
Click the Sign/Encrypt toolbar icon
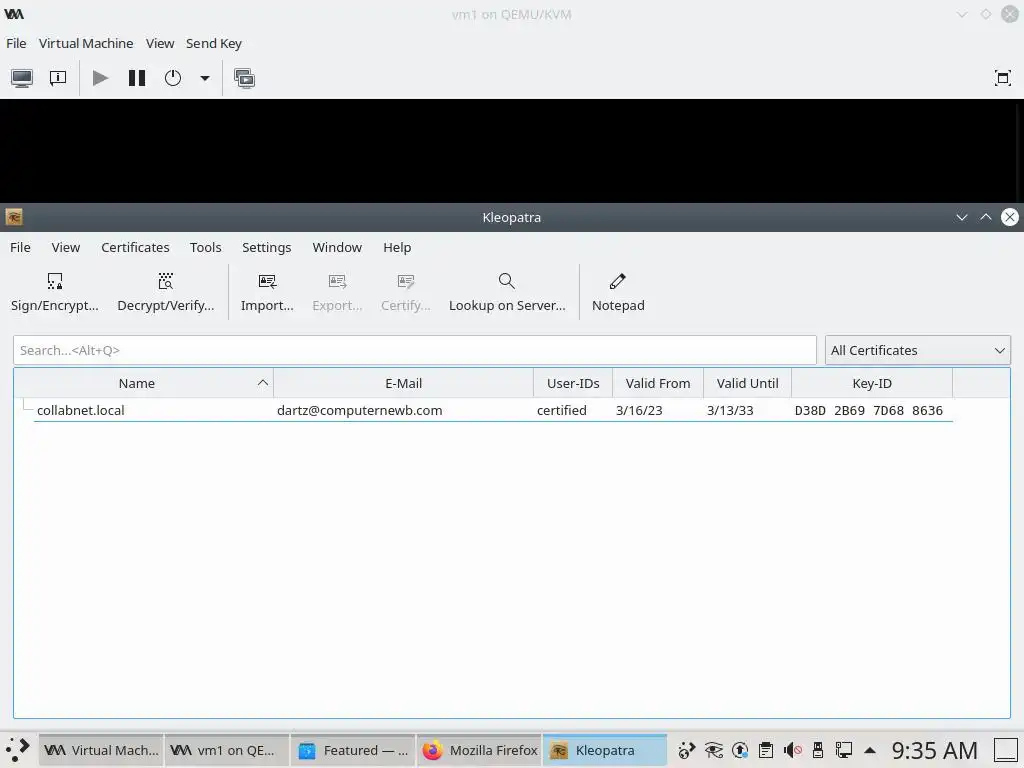coord(55,281)
